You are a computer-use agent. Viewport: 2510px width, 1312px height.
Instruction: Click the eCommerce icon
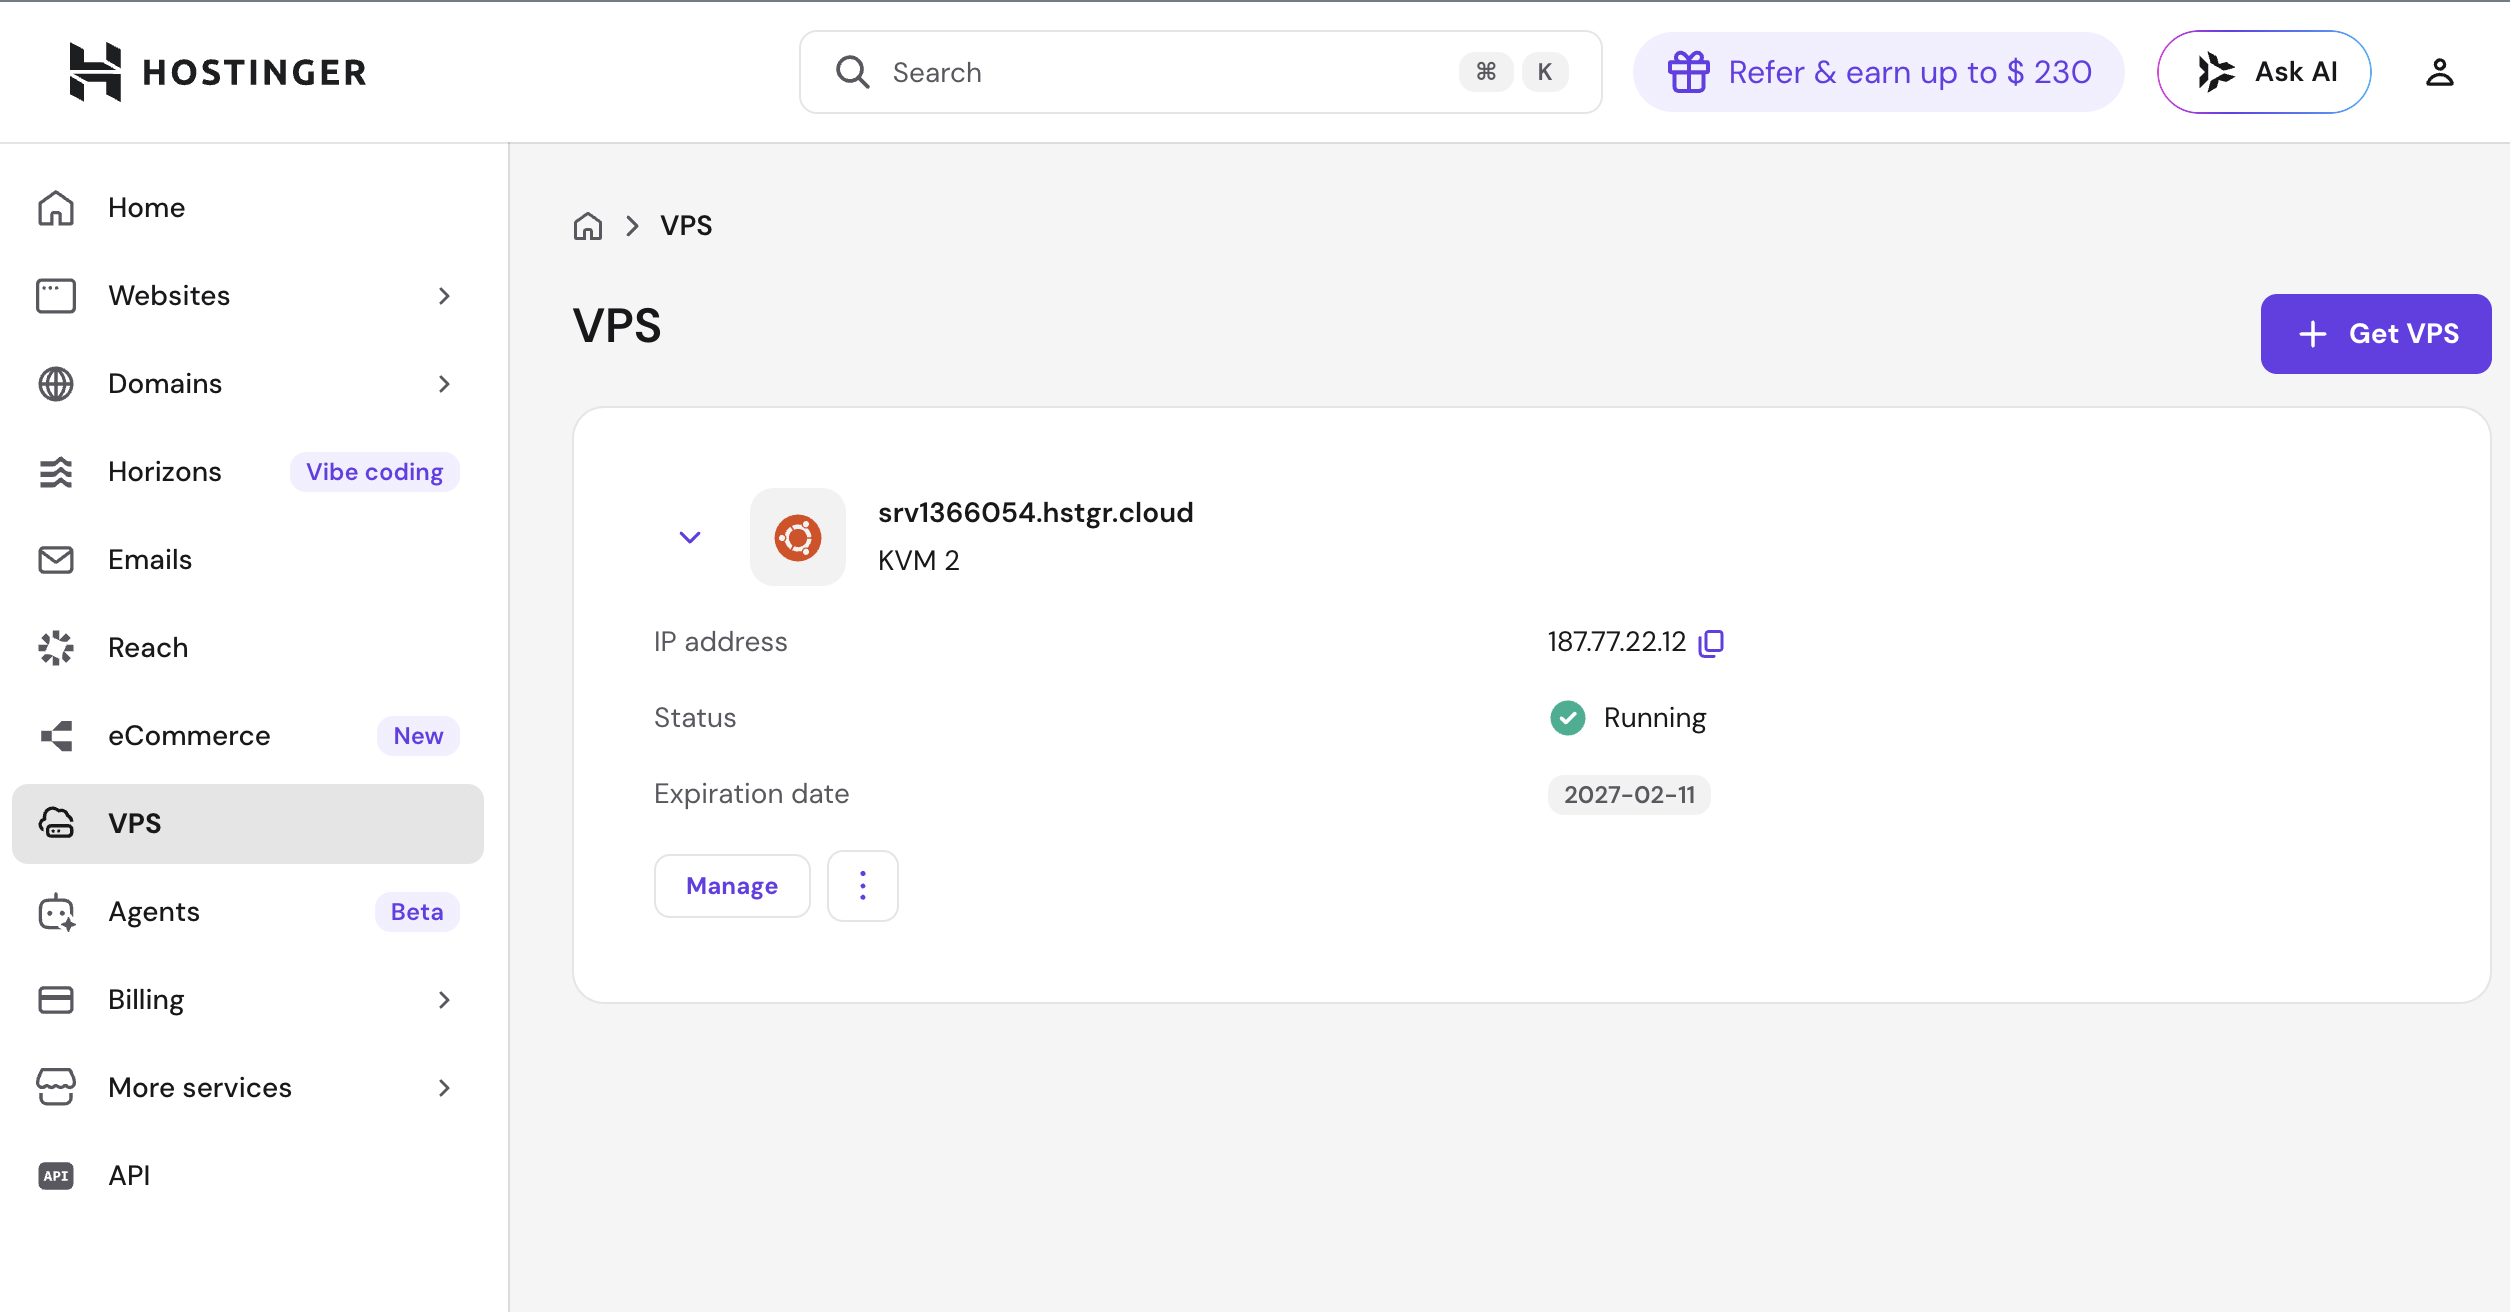[56, 736]
